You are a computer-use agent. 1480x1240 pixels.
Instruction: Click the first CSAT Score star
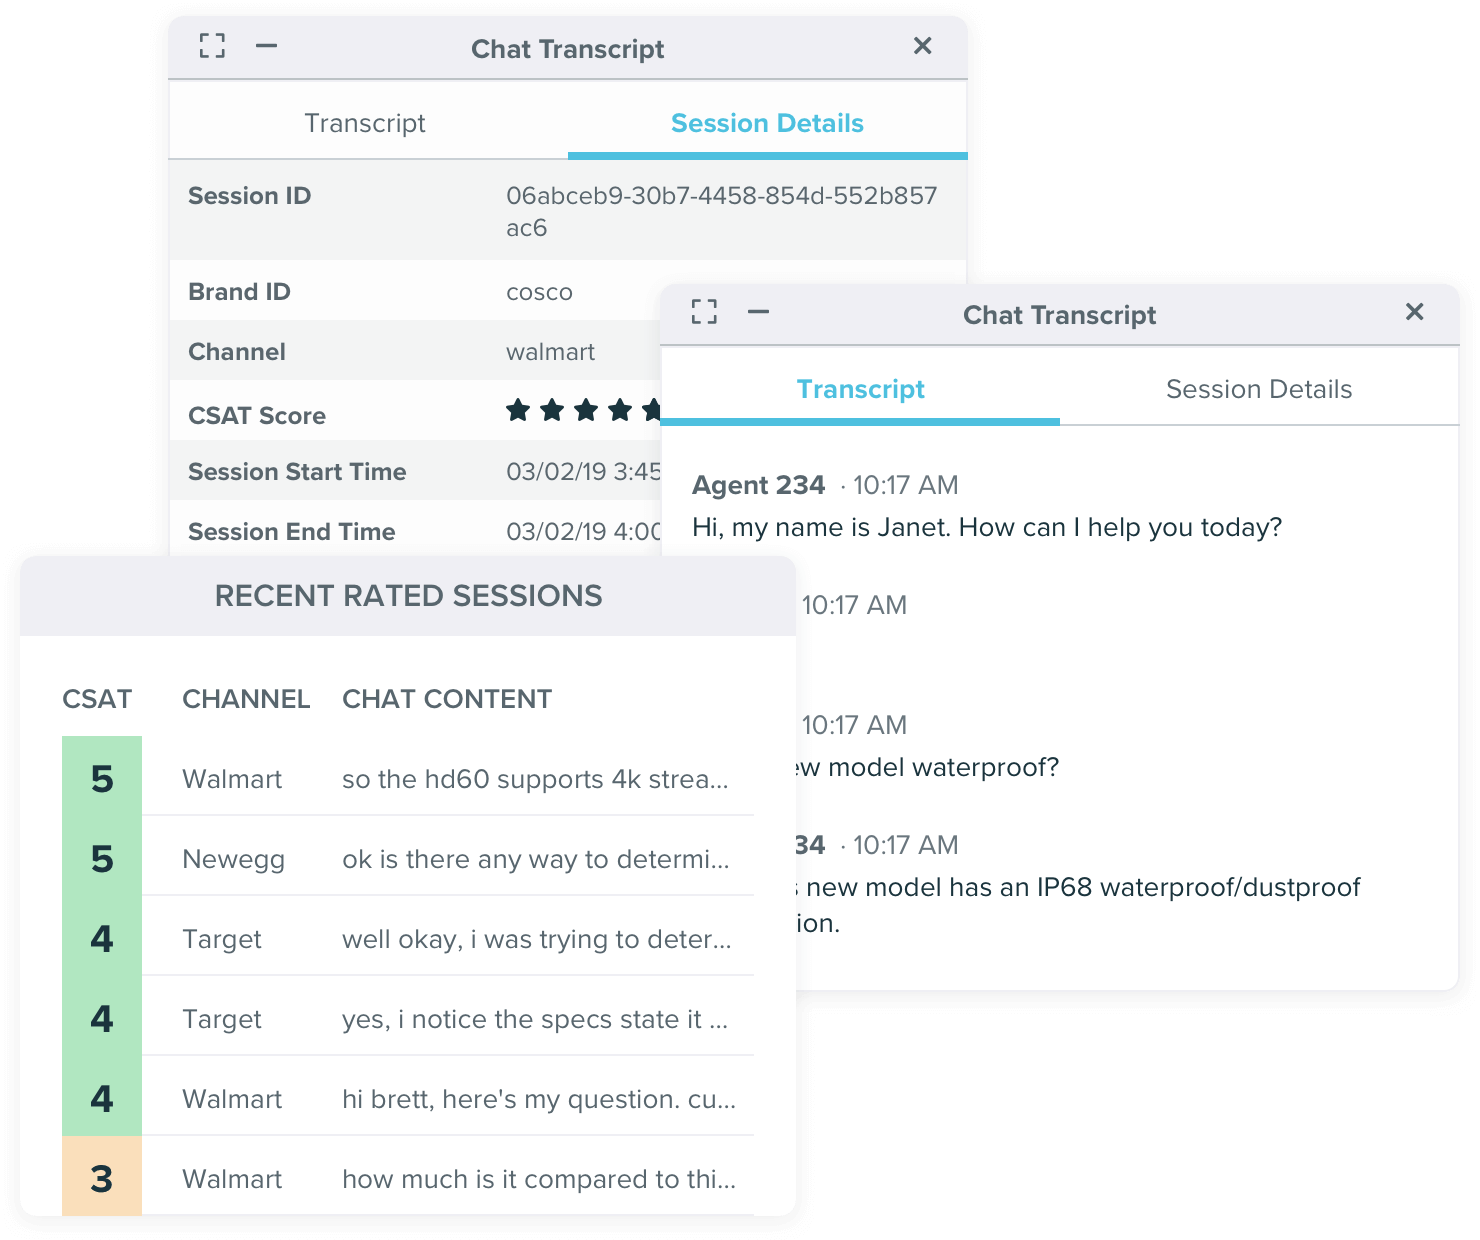coord(518,410)
